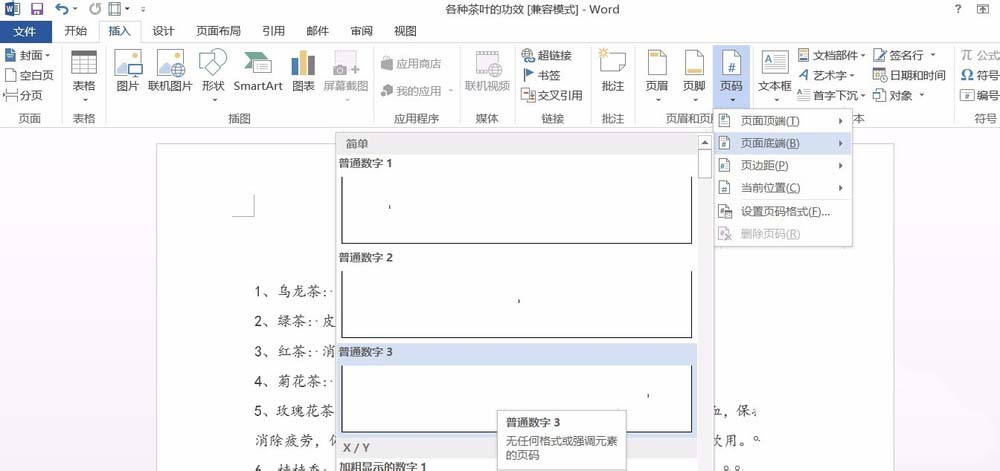The width and height of the screenshot is (1000, 471).
Task: Click the 屏幕截图 screenshot button
Action: (346, 76)
